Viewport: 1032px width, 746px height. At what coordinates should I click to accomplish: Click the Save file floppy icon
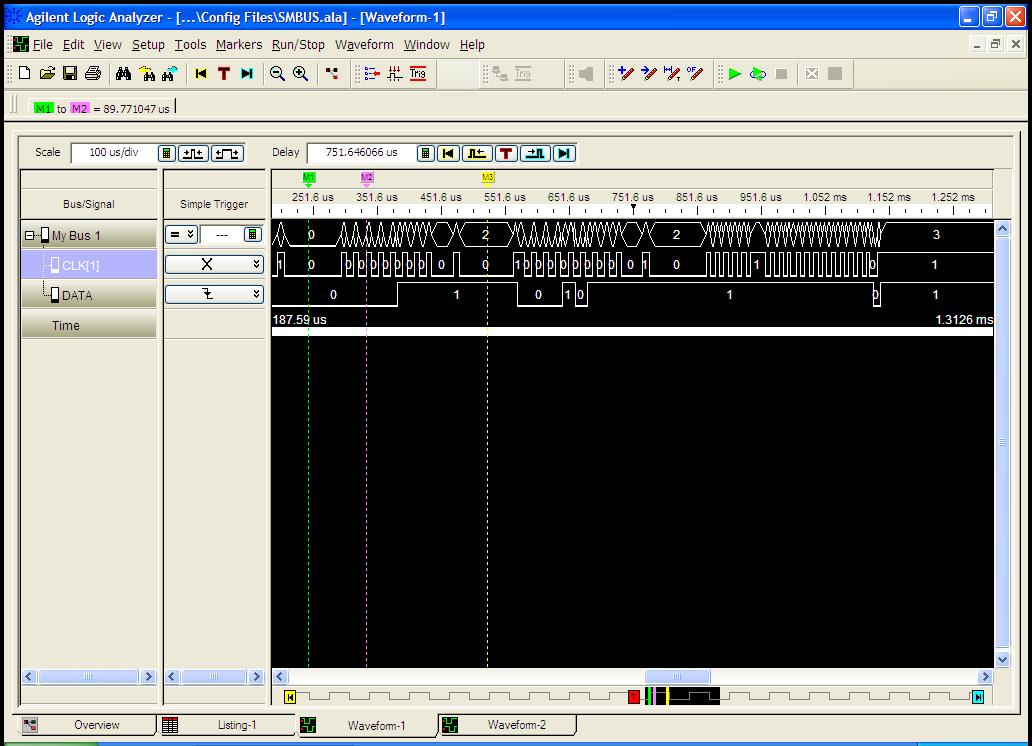click(70, 74)
